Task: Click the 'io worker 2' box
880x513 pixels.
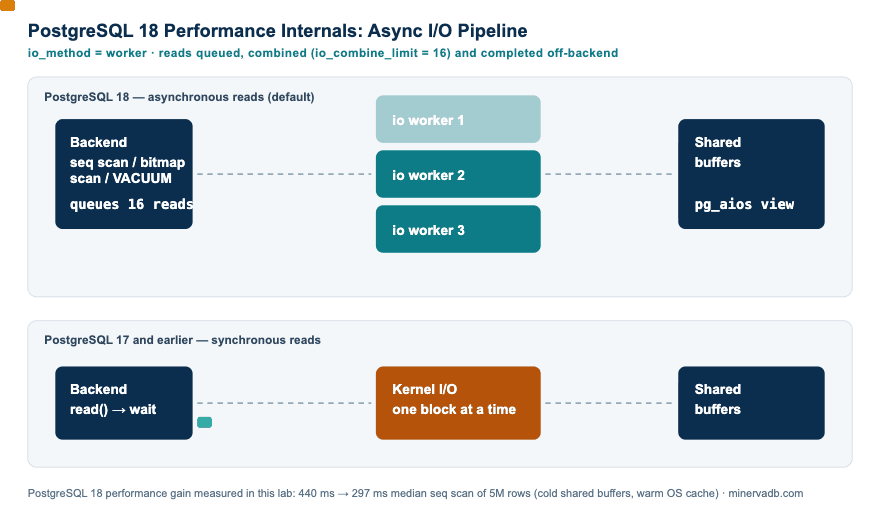Action: (x=458, y=174)
